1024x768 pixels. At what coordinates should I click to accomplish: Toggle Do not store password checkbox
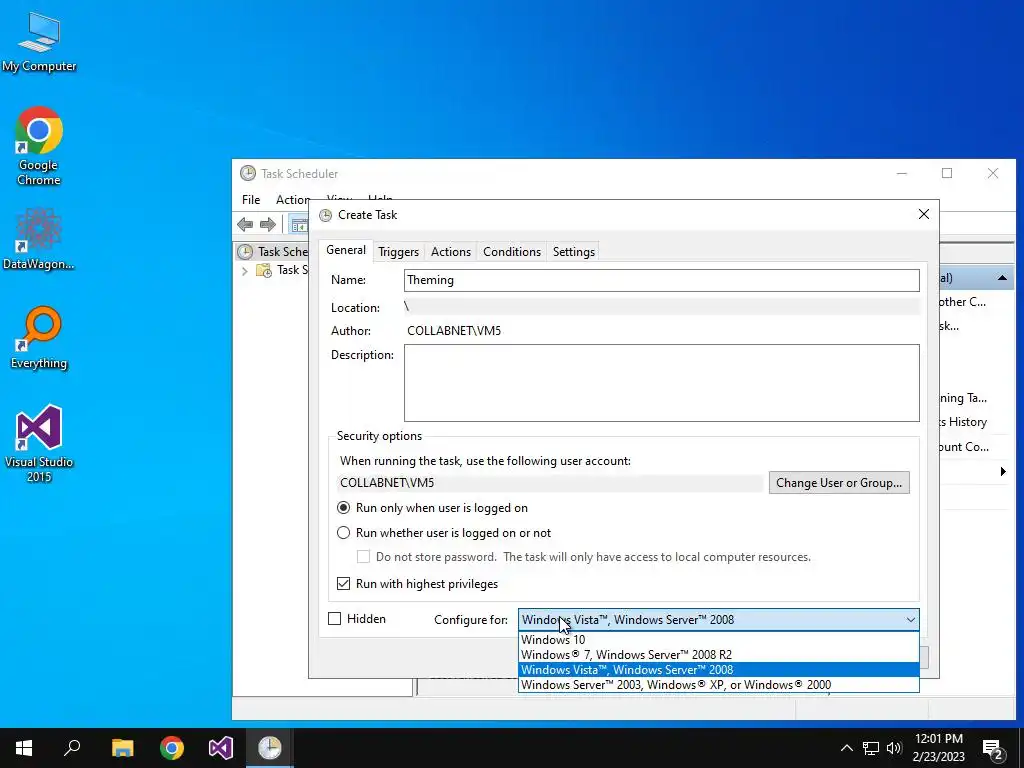click(363, 557)
